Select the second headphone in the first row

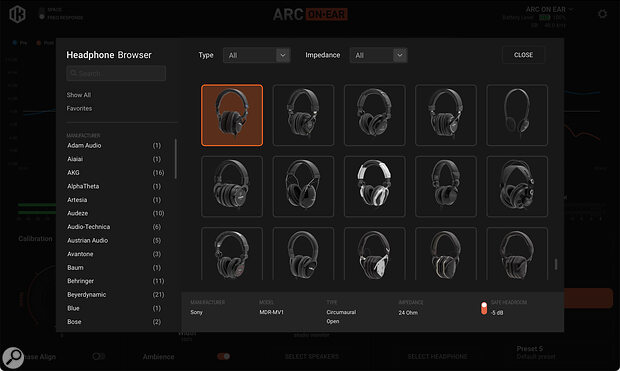point(303,115)
